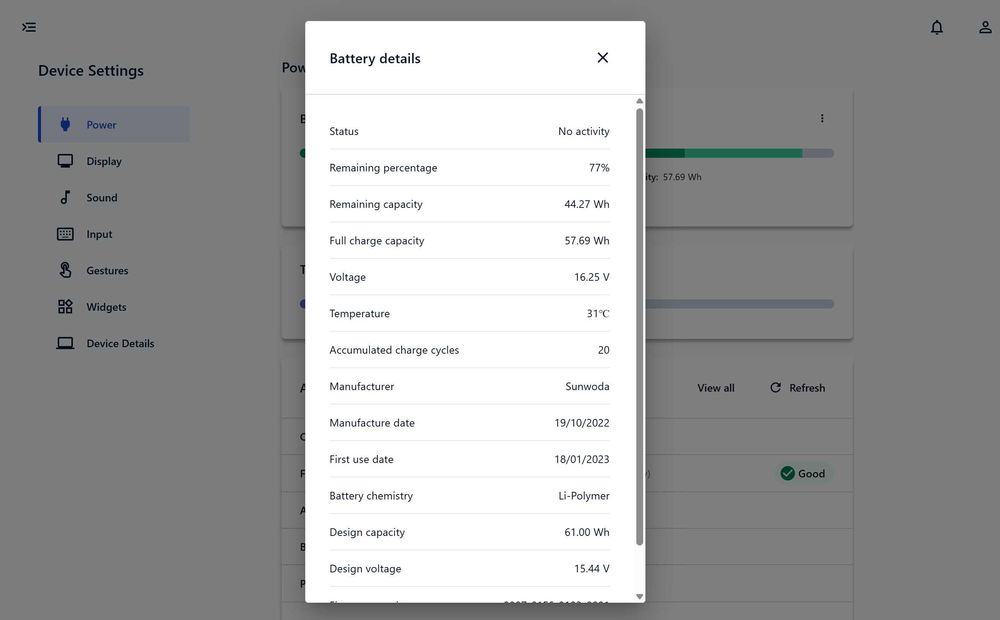This screenshot has width=1000, height=620.
Task: Click the Good status badge text
Action: (811, 473)
